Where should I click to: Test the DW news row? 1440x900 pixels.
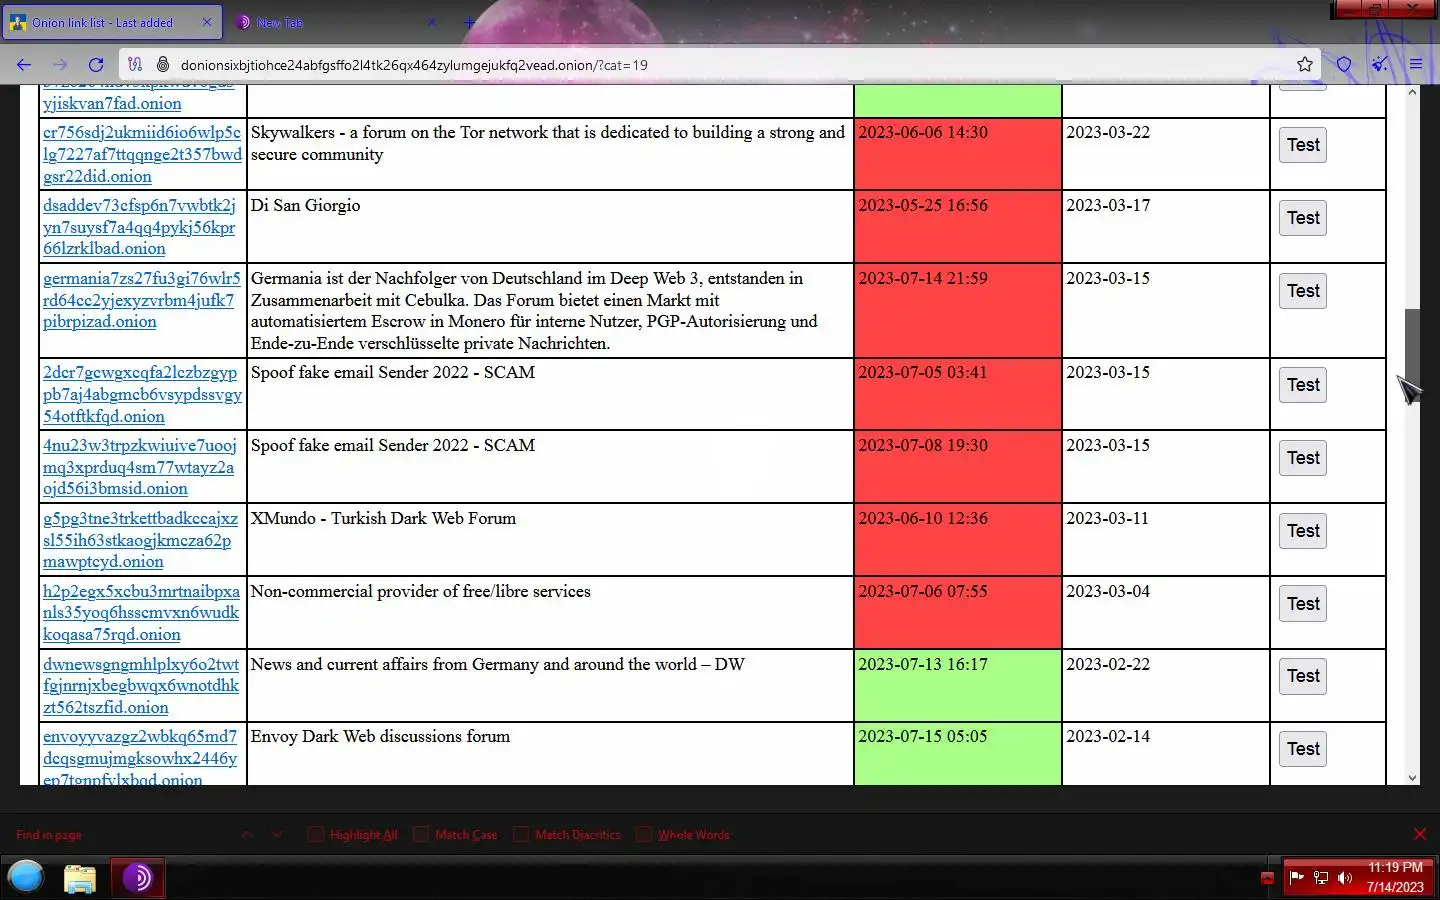point(1303,676)
